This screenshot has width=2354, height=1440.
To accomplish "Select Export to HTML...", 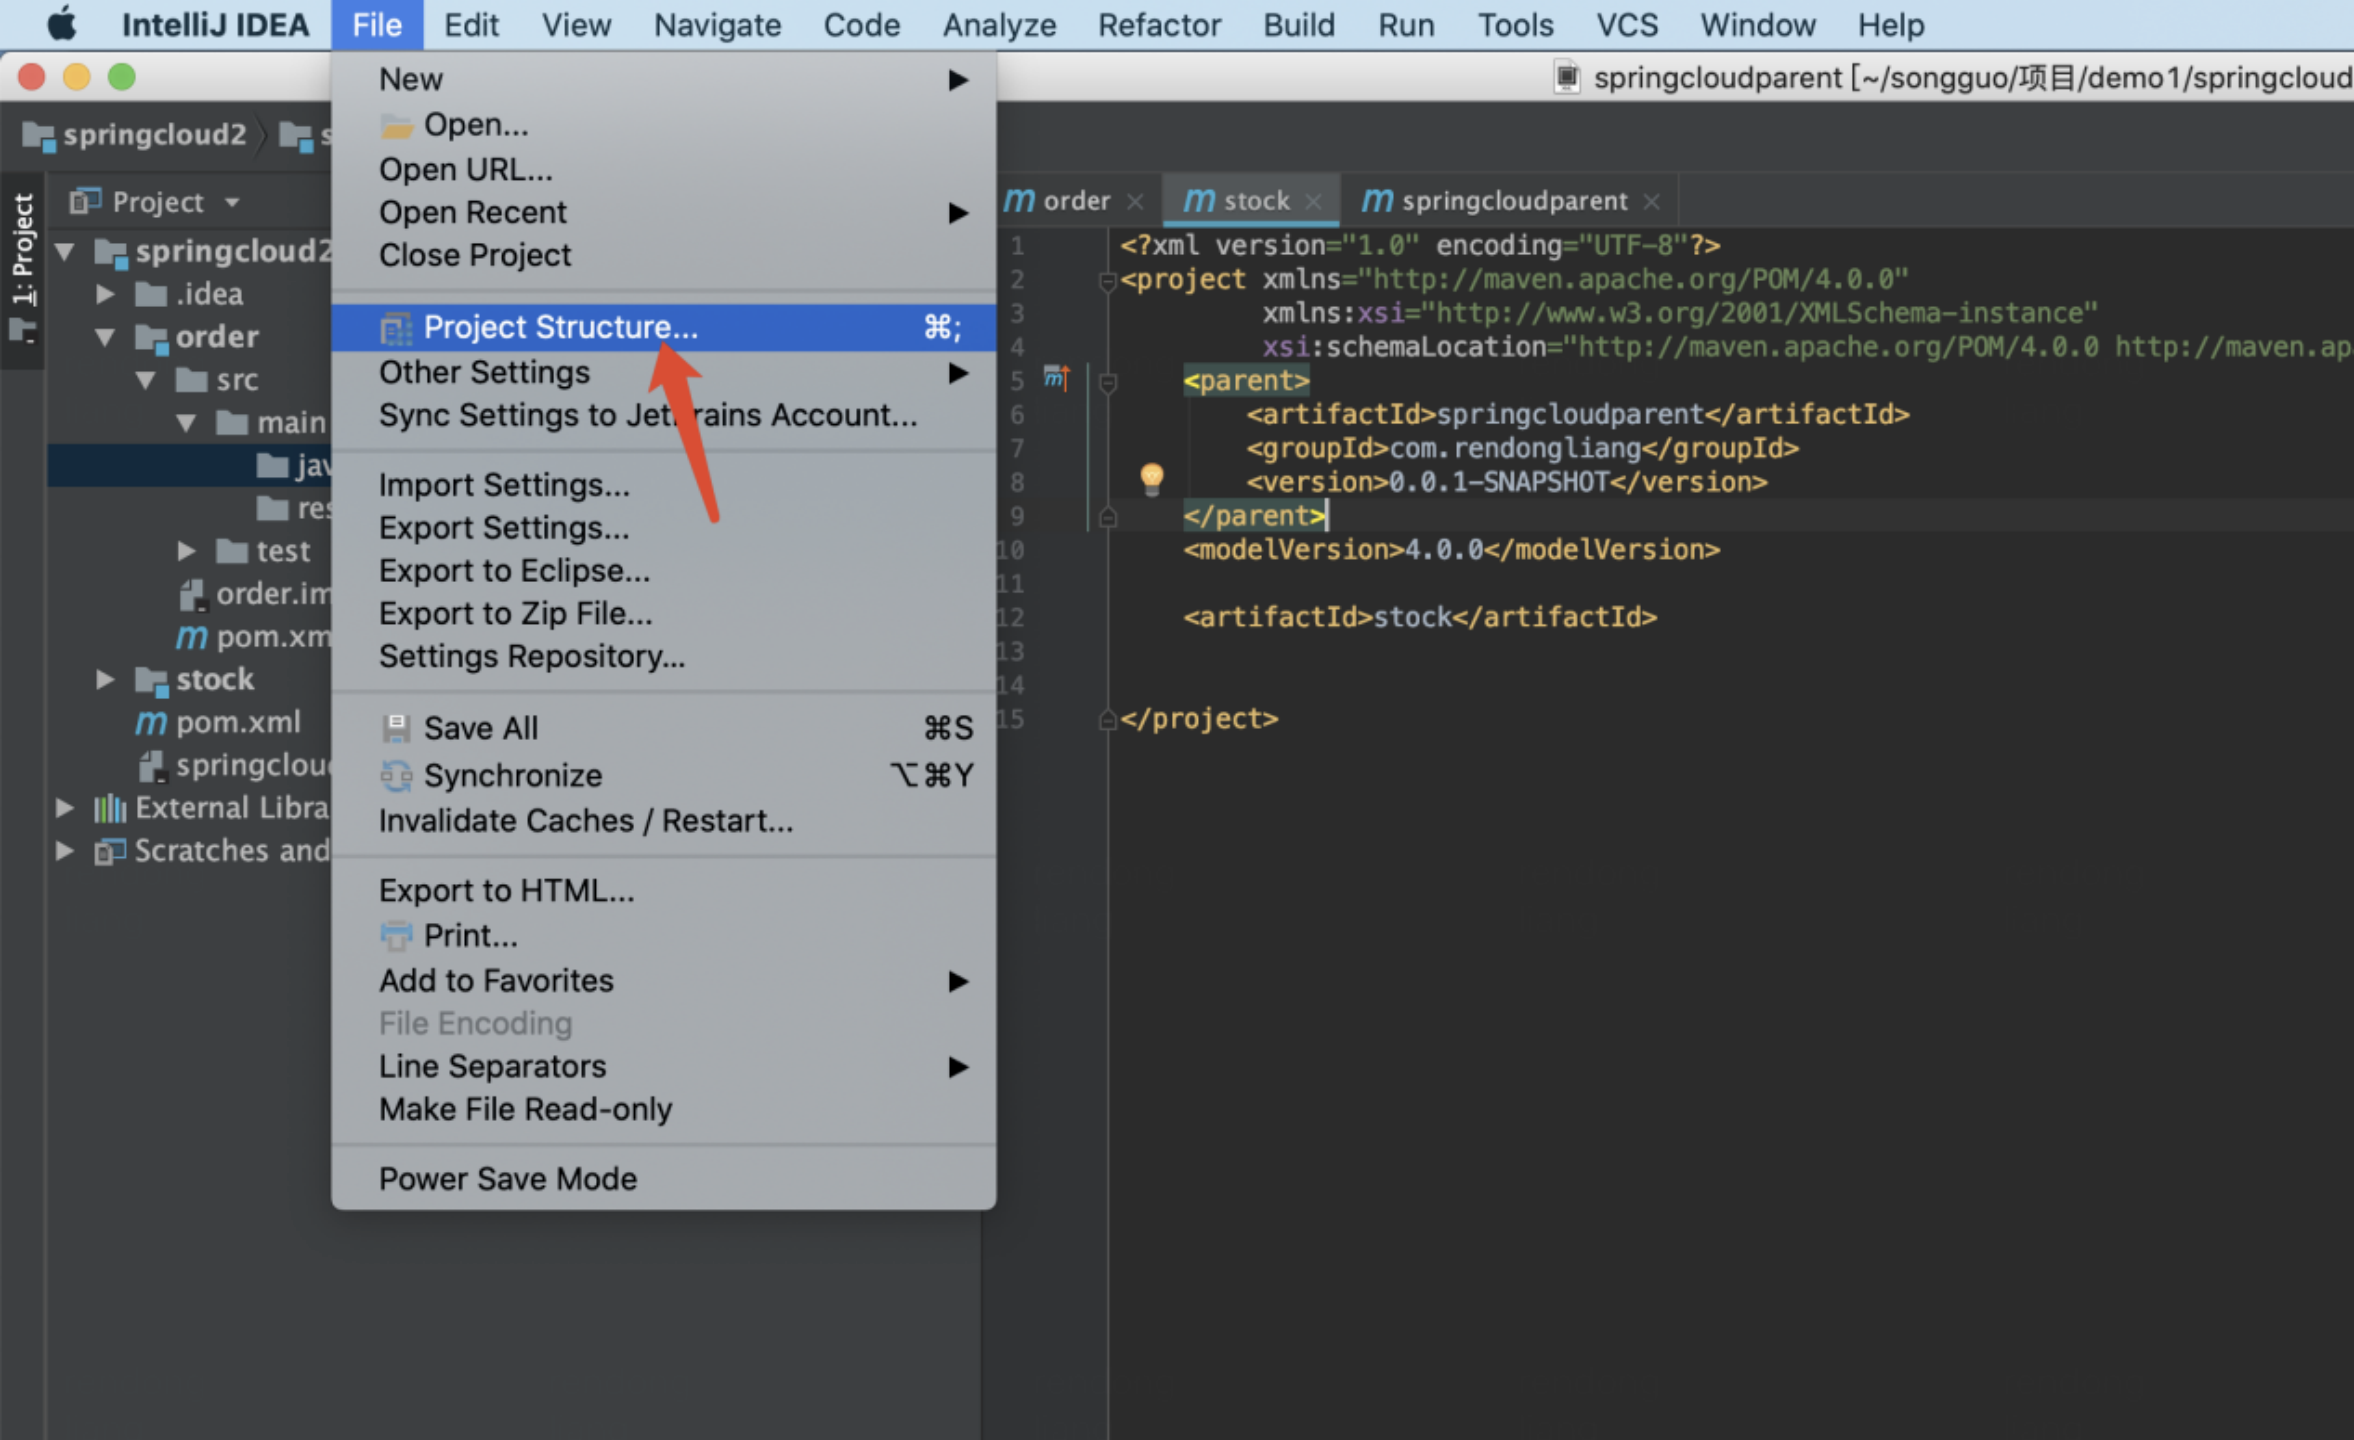I will click(x=663, y=891).
